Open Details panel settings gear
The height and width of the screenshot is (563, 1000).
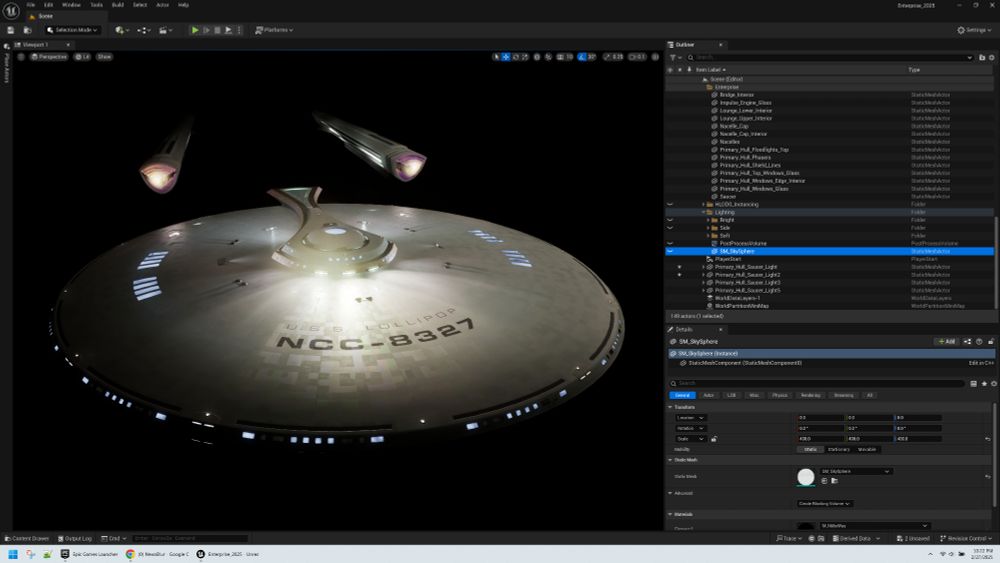[x=994, y=384]
